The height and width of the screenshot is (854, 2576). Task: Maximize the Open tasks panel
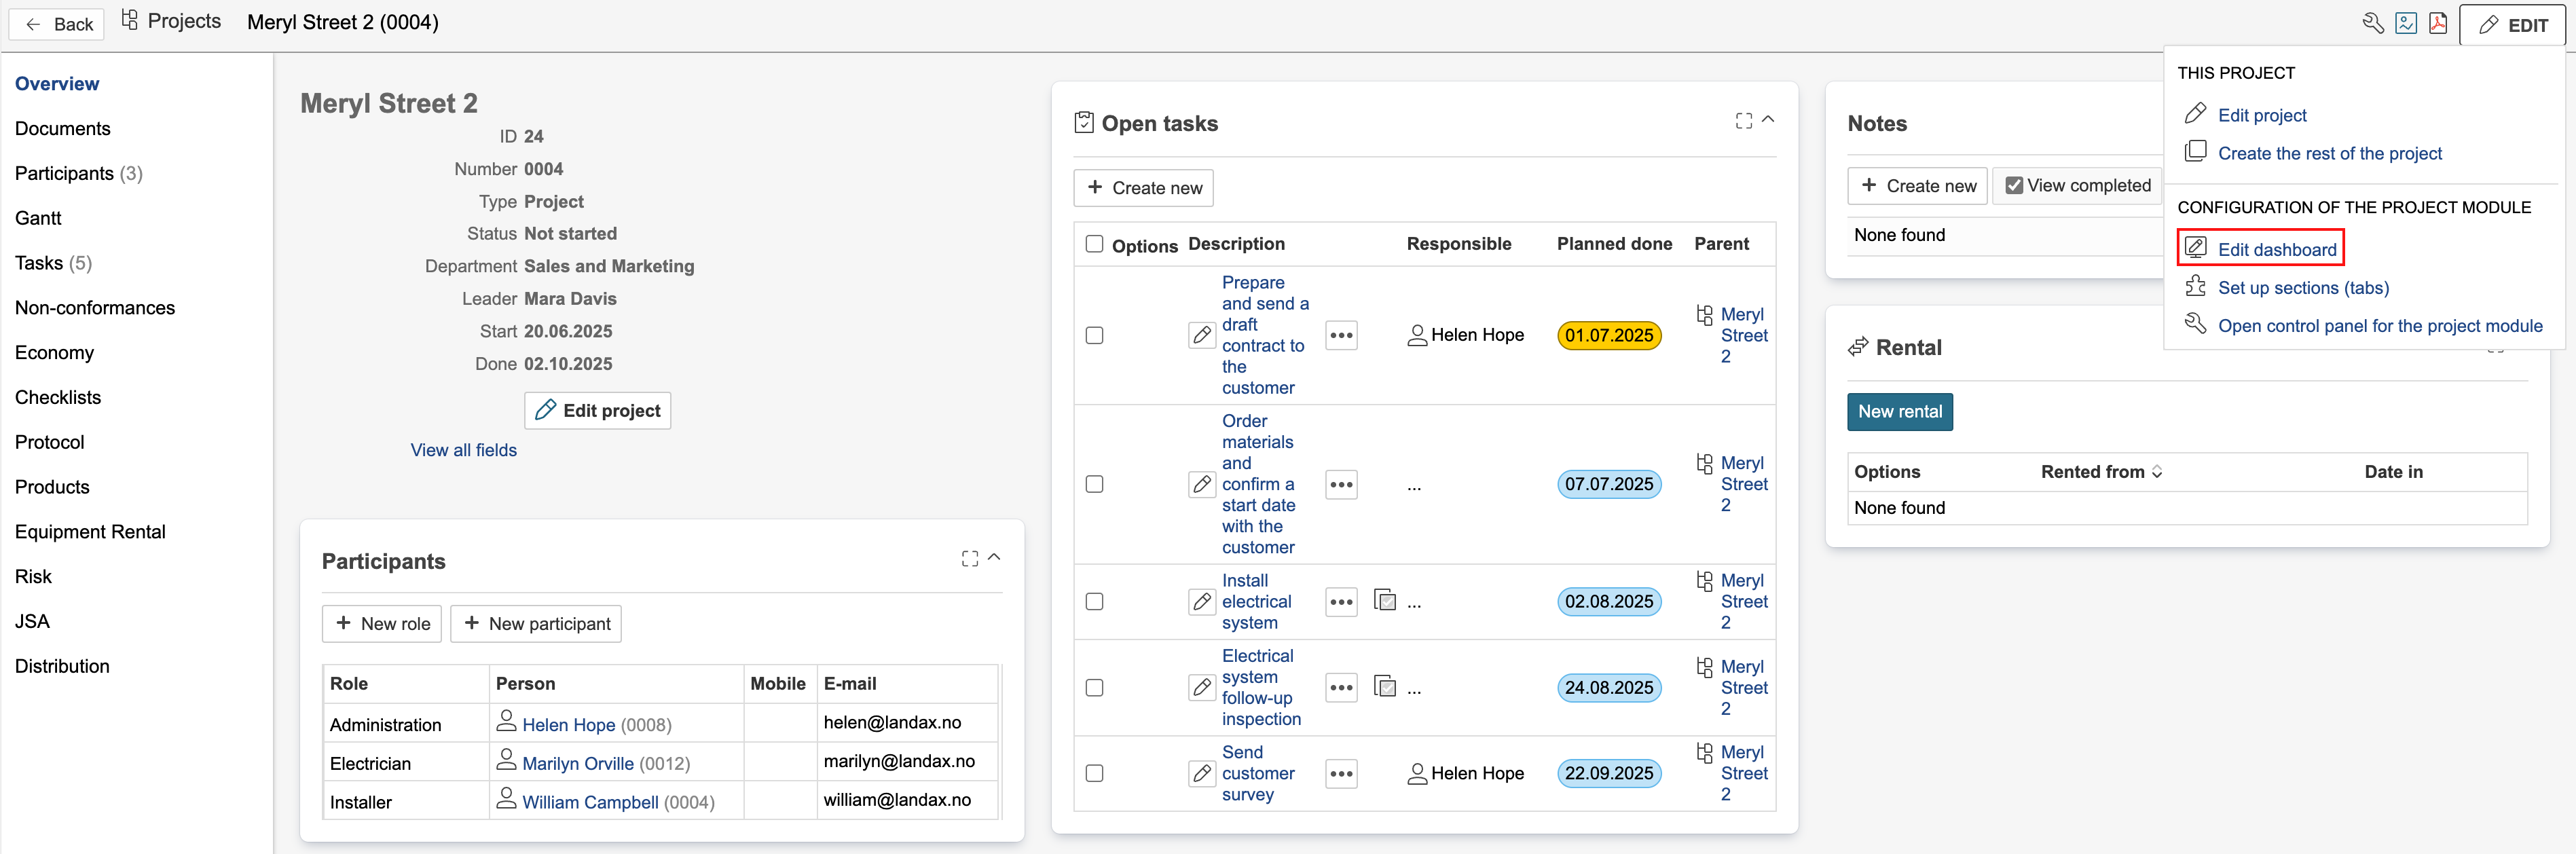(x=1743, y=121)
